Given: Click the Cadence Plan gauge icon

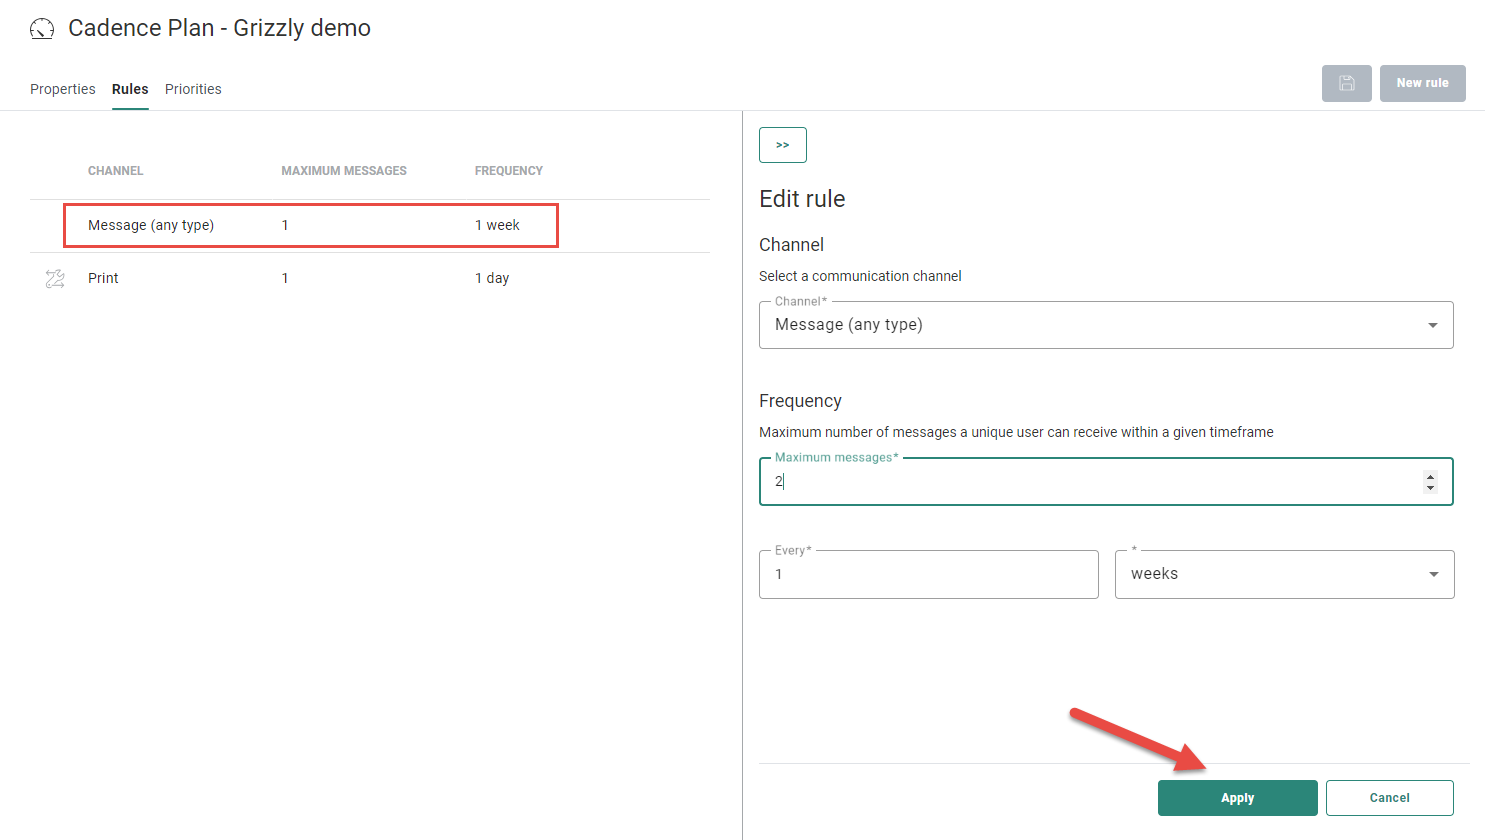Looking at the screenshot, I should click(x=42, y=29).
